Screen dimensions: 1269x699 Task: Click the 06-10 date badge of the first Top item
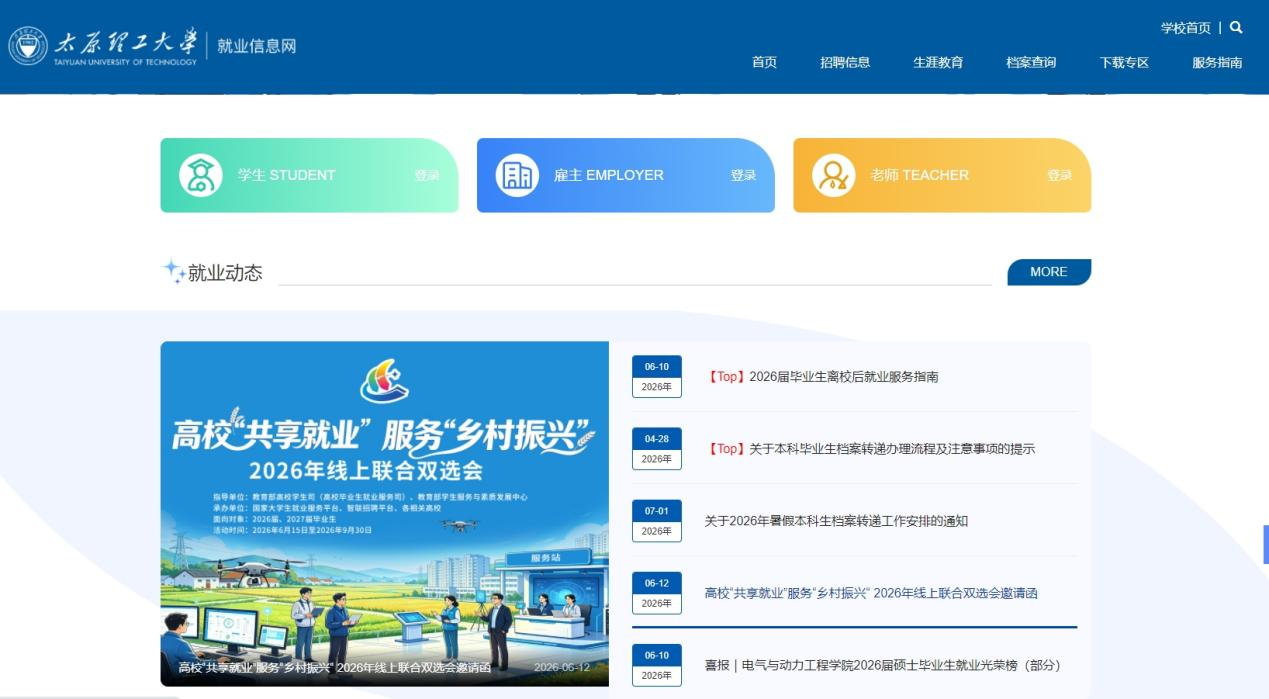(x=657, y=377)
